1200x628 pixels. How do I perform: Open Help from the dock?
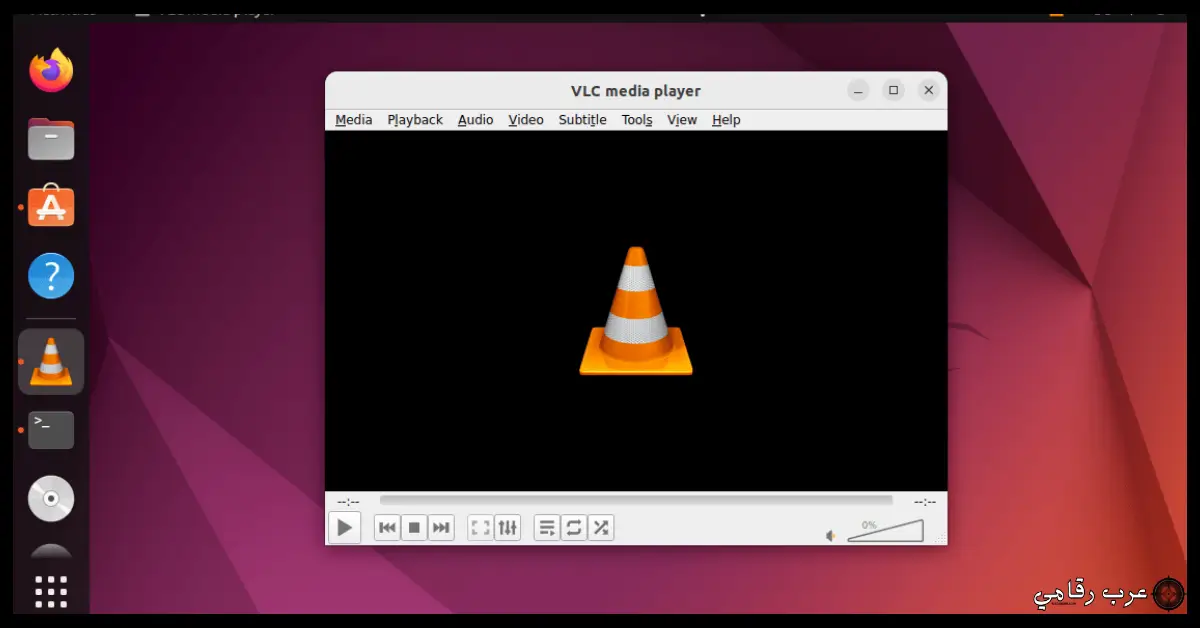(x=51, y=275)
